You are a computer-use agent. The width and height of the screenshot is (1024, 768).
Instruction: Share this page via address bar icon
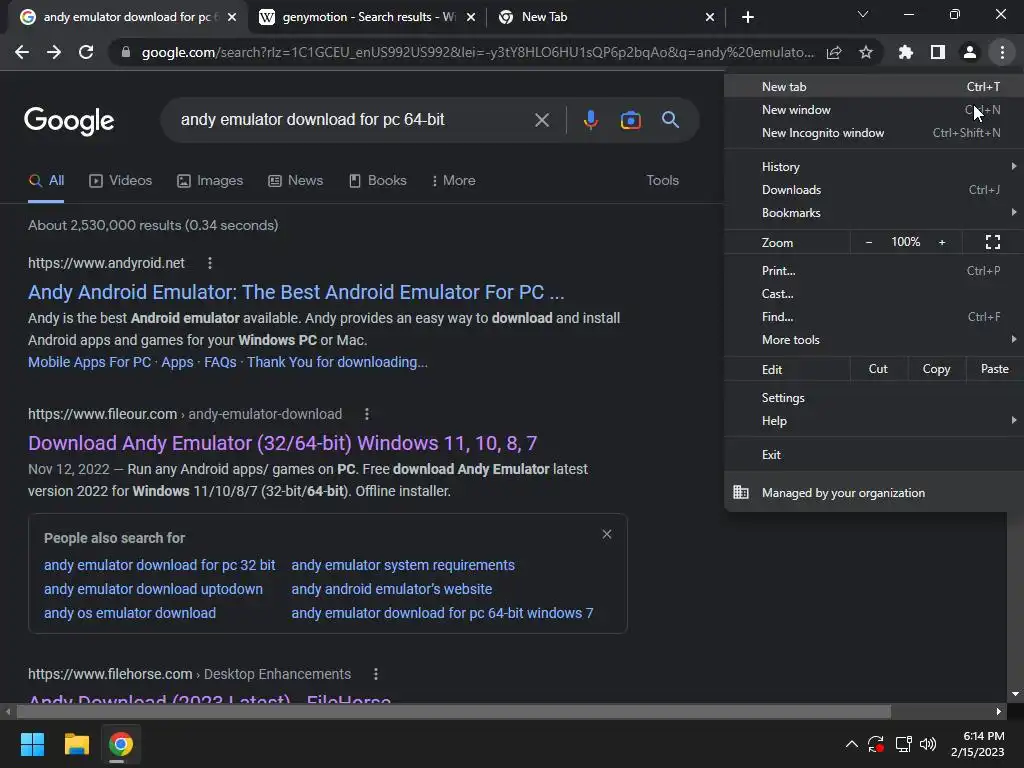click(834, 52)
